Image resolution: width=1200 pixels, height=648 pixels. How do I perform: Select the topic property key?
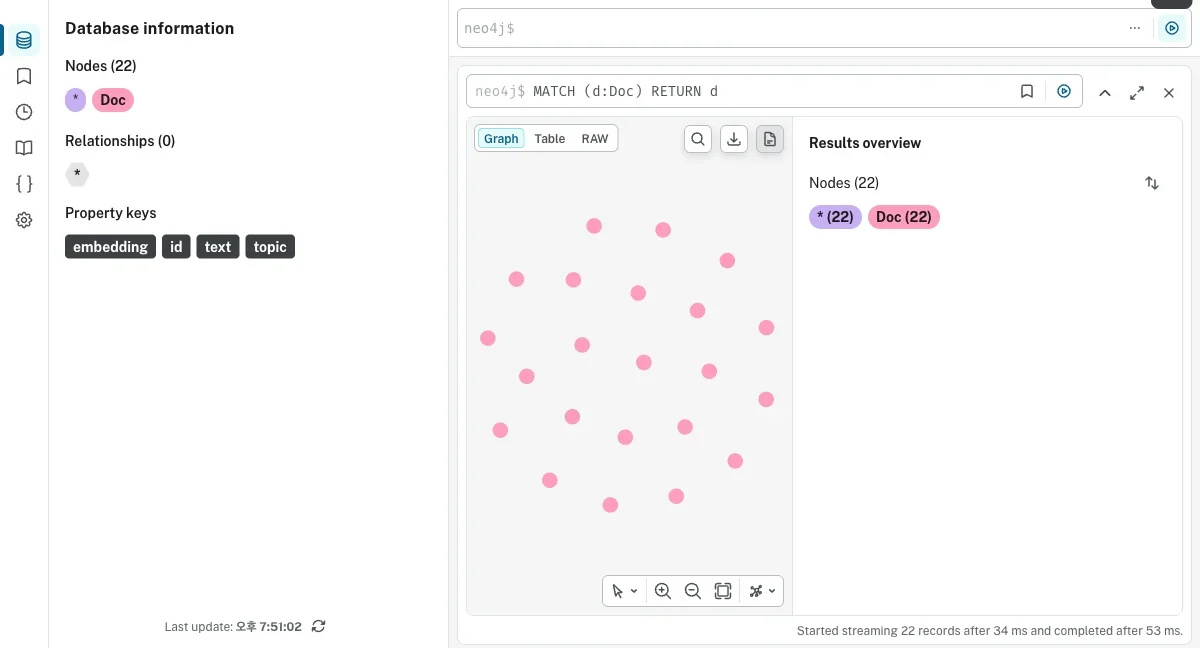click(270, 247)
